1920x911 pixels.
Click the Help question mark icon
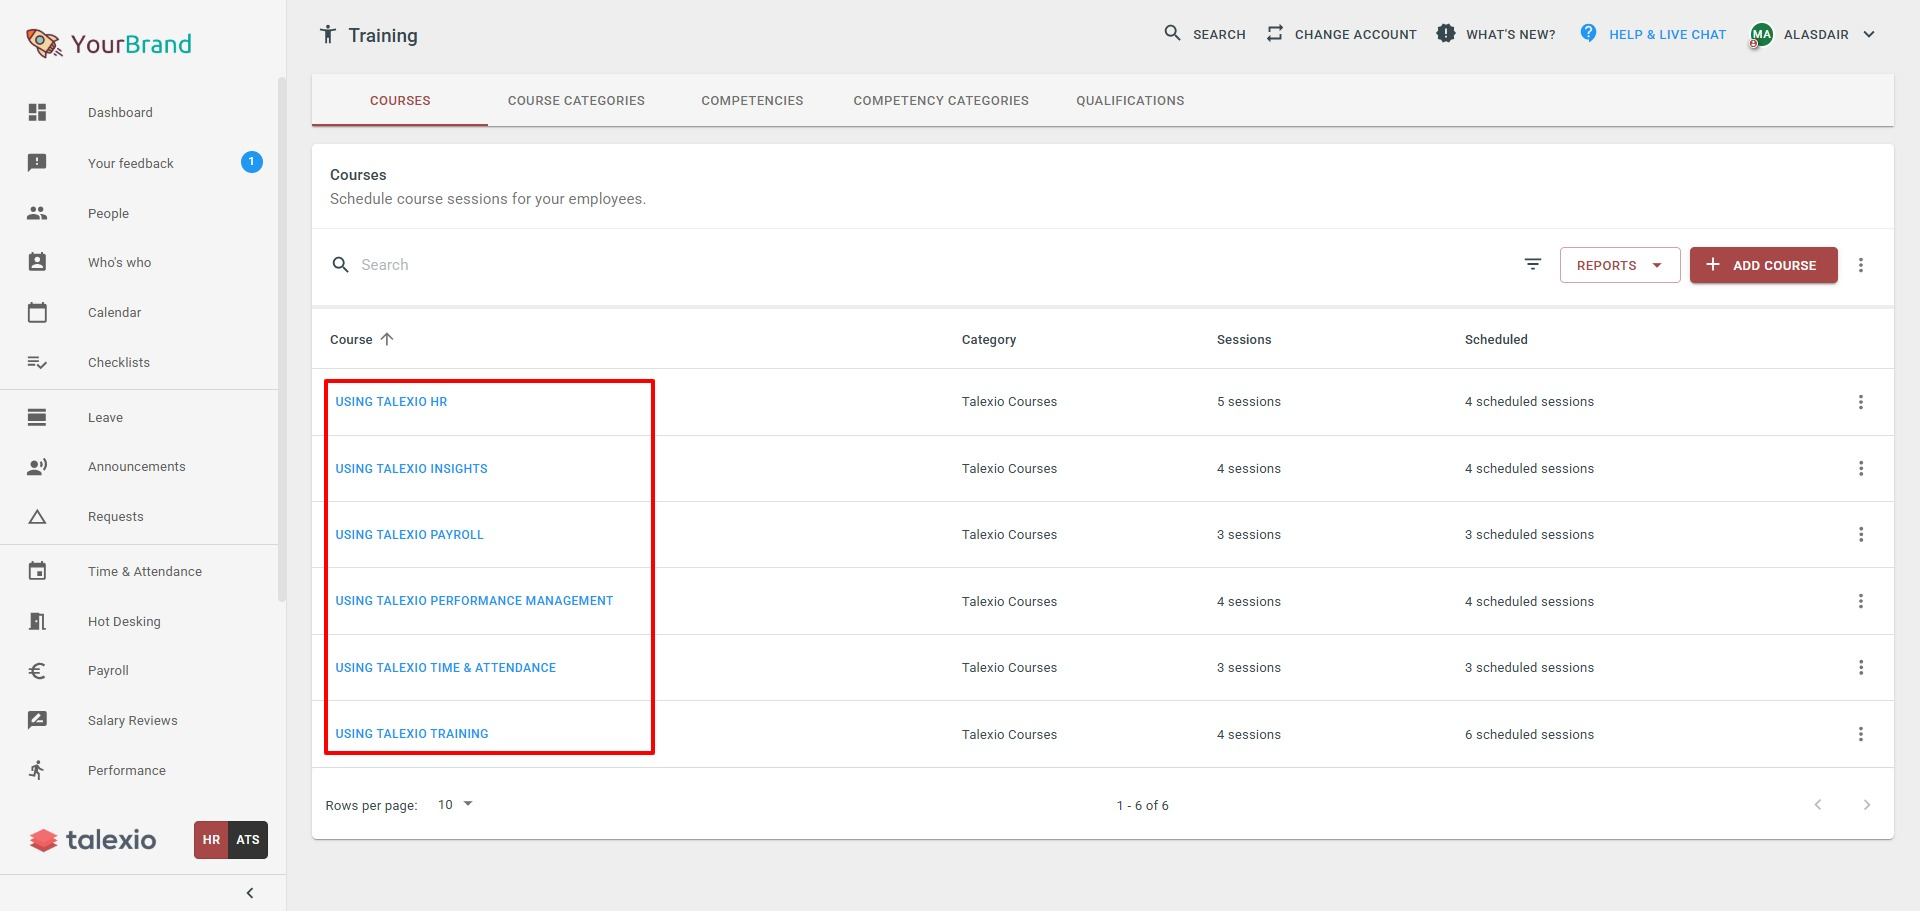pos(1588,33)
